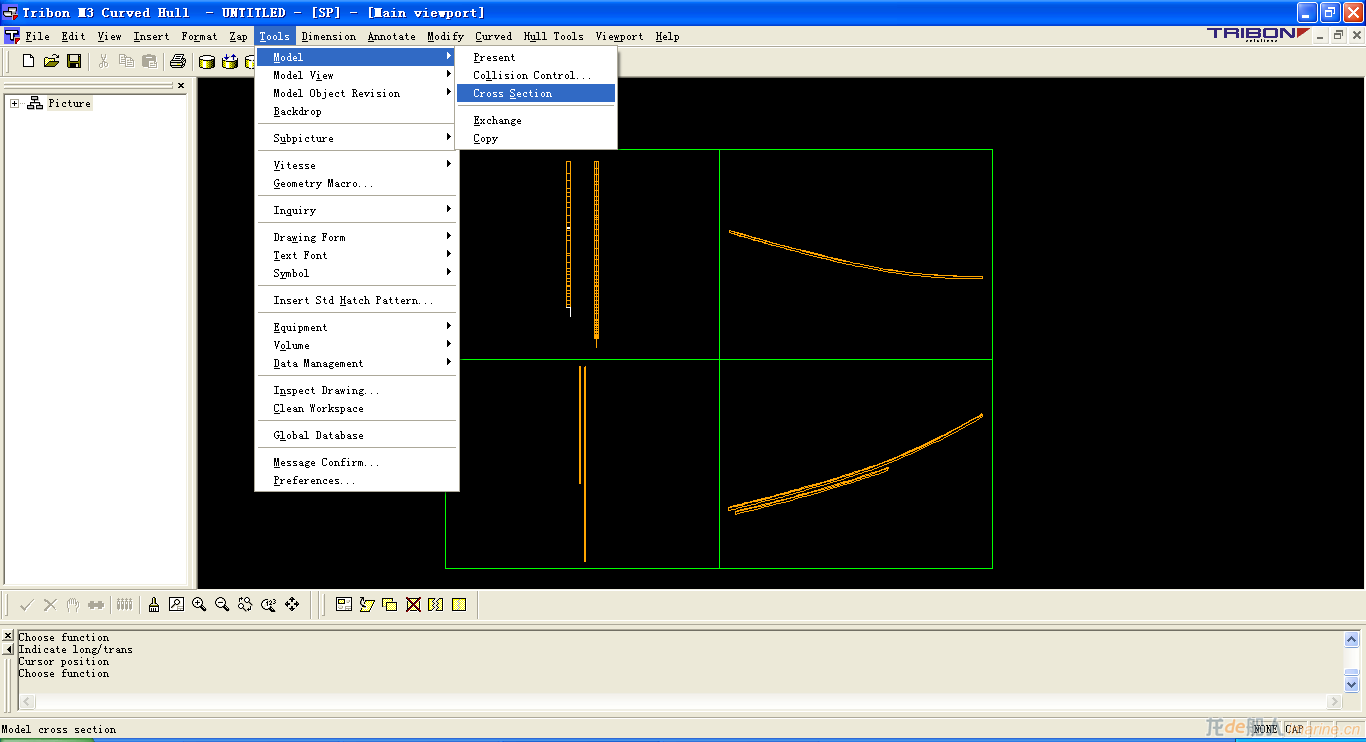Image resolution: width=1366 pixels, height=742 pixels.
Task: Click the greyed-out Copy icon
Action: (x=126, y=61)
